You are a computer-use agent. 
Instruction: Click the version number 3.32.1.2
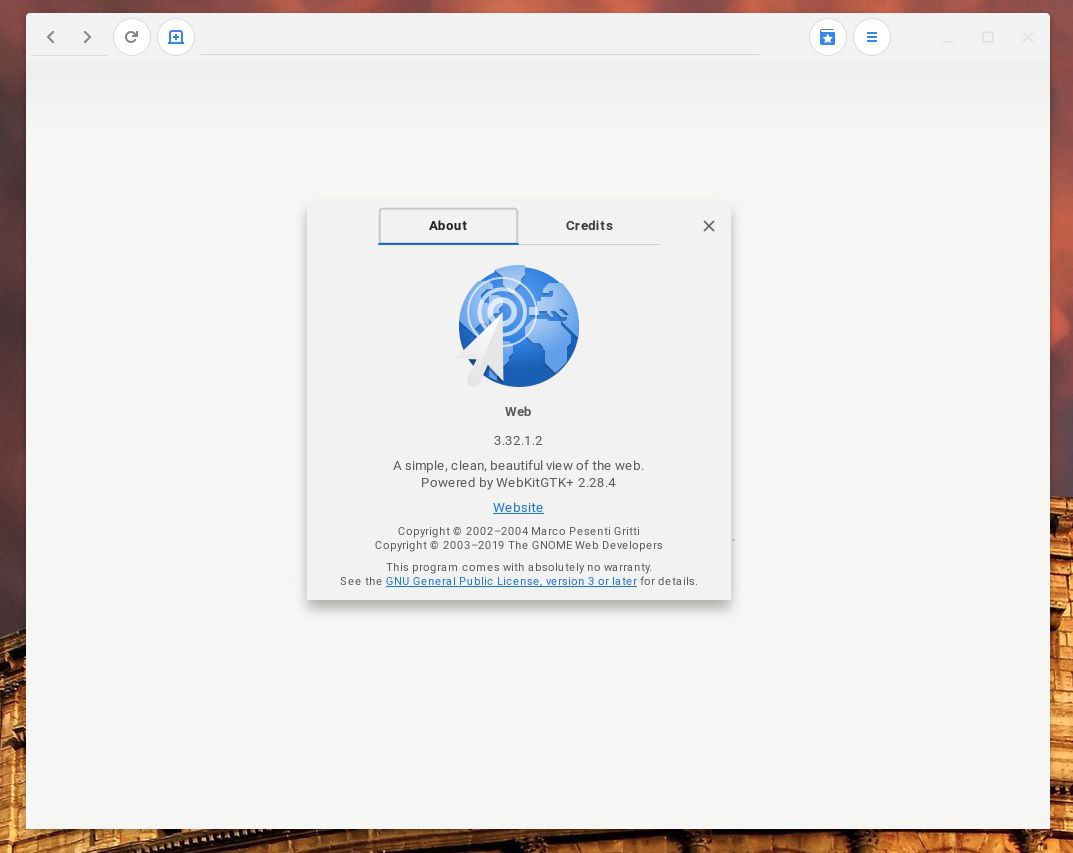coord(518,441)
